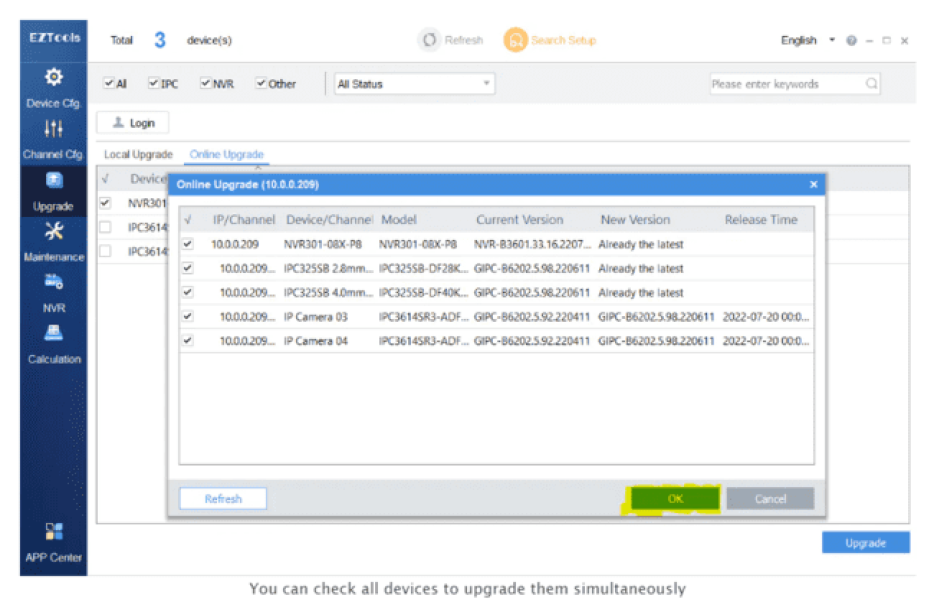
Task: Open Search Setup
Action: click(550, 40)
